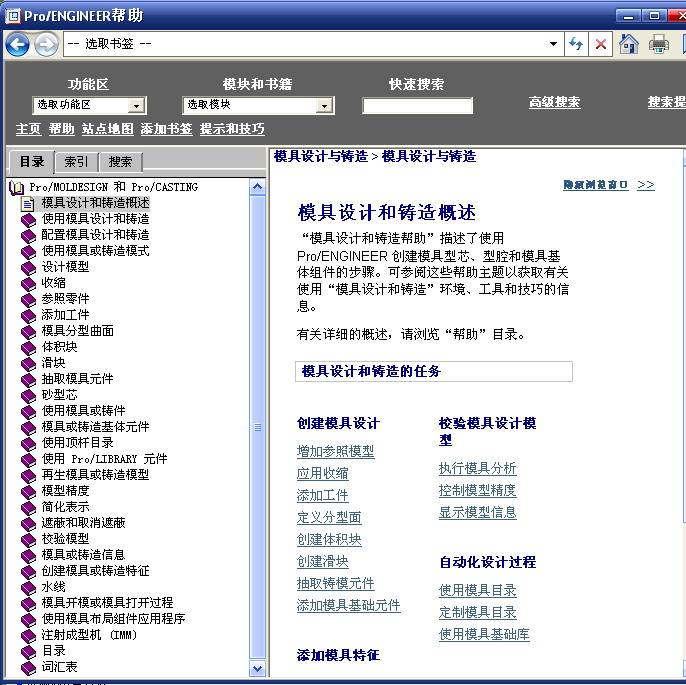Open the 高级搜索 link
The height and width of the screenshot is (685, 686).
pos(554,102)
